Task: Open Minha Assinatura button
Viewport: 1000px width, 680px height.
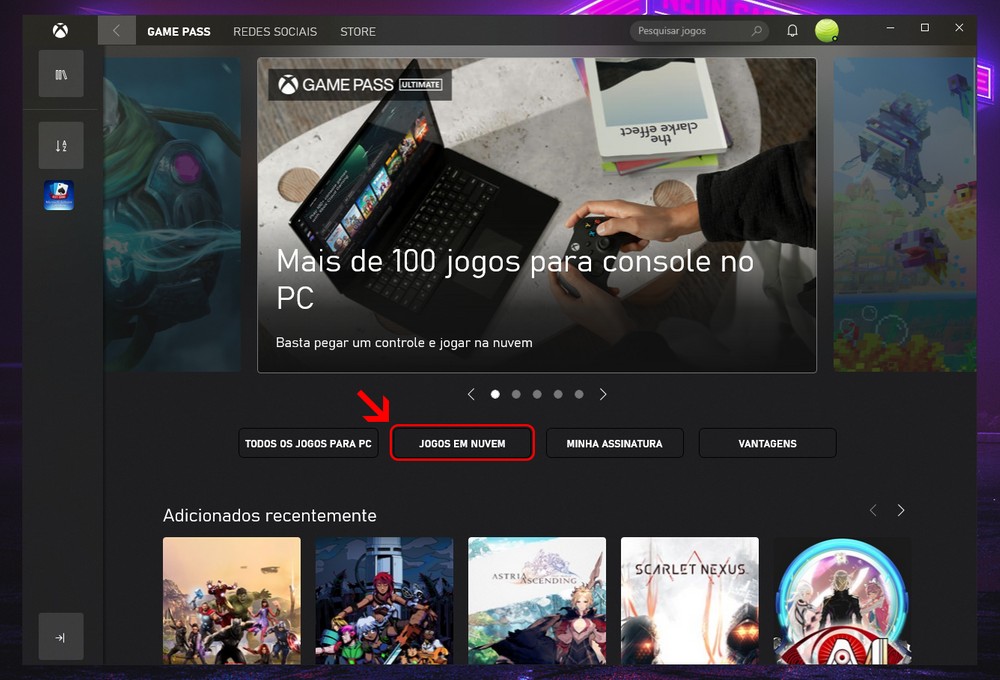Action: point(614,443)
